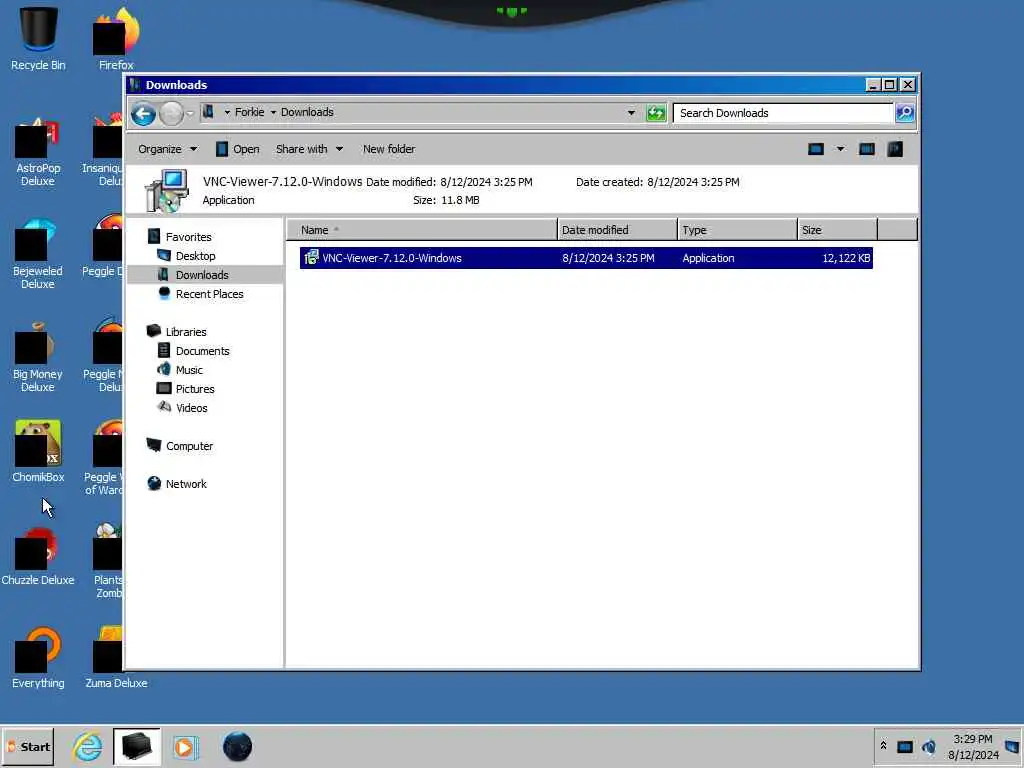Screen dimensions: 1024x768
Task: Open the Start menu
Action: 27,747
